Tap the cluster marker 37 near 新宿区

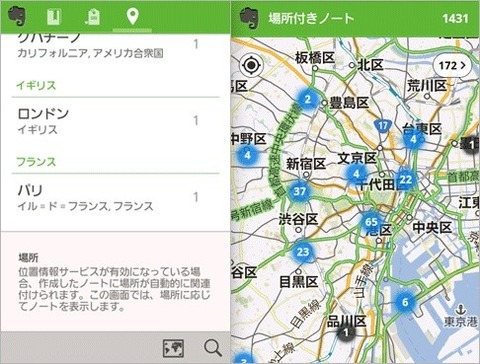point(299,191)
